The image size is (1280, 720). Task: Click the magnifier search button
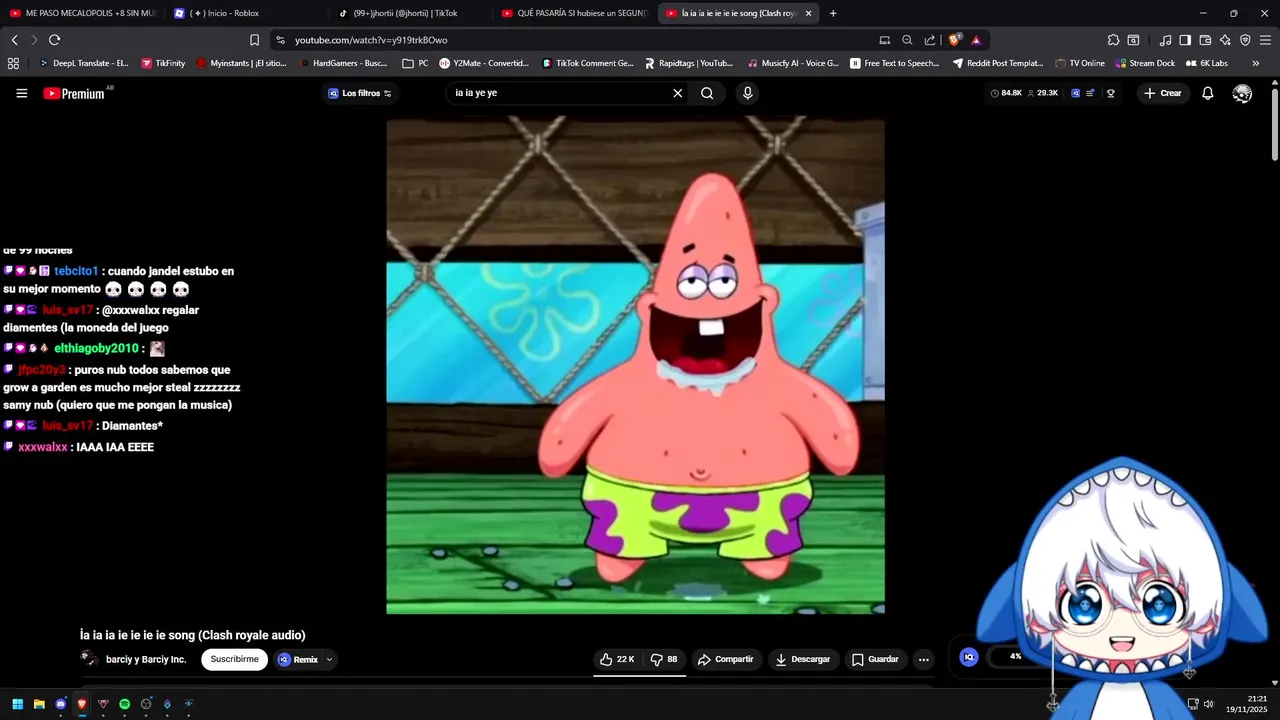click(x=707, y=93)
